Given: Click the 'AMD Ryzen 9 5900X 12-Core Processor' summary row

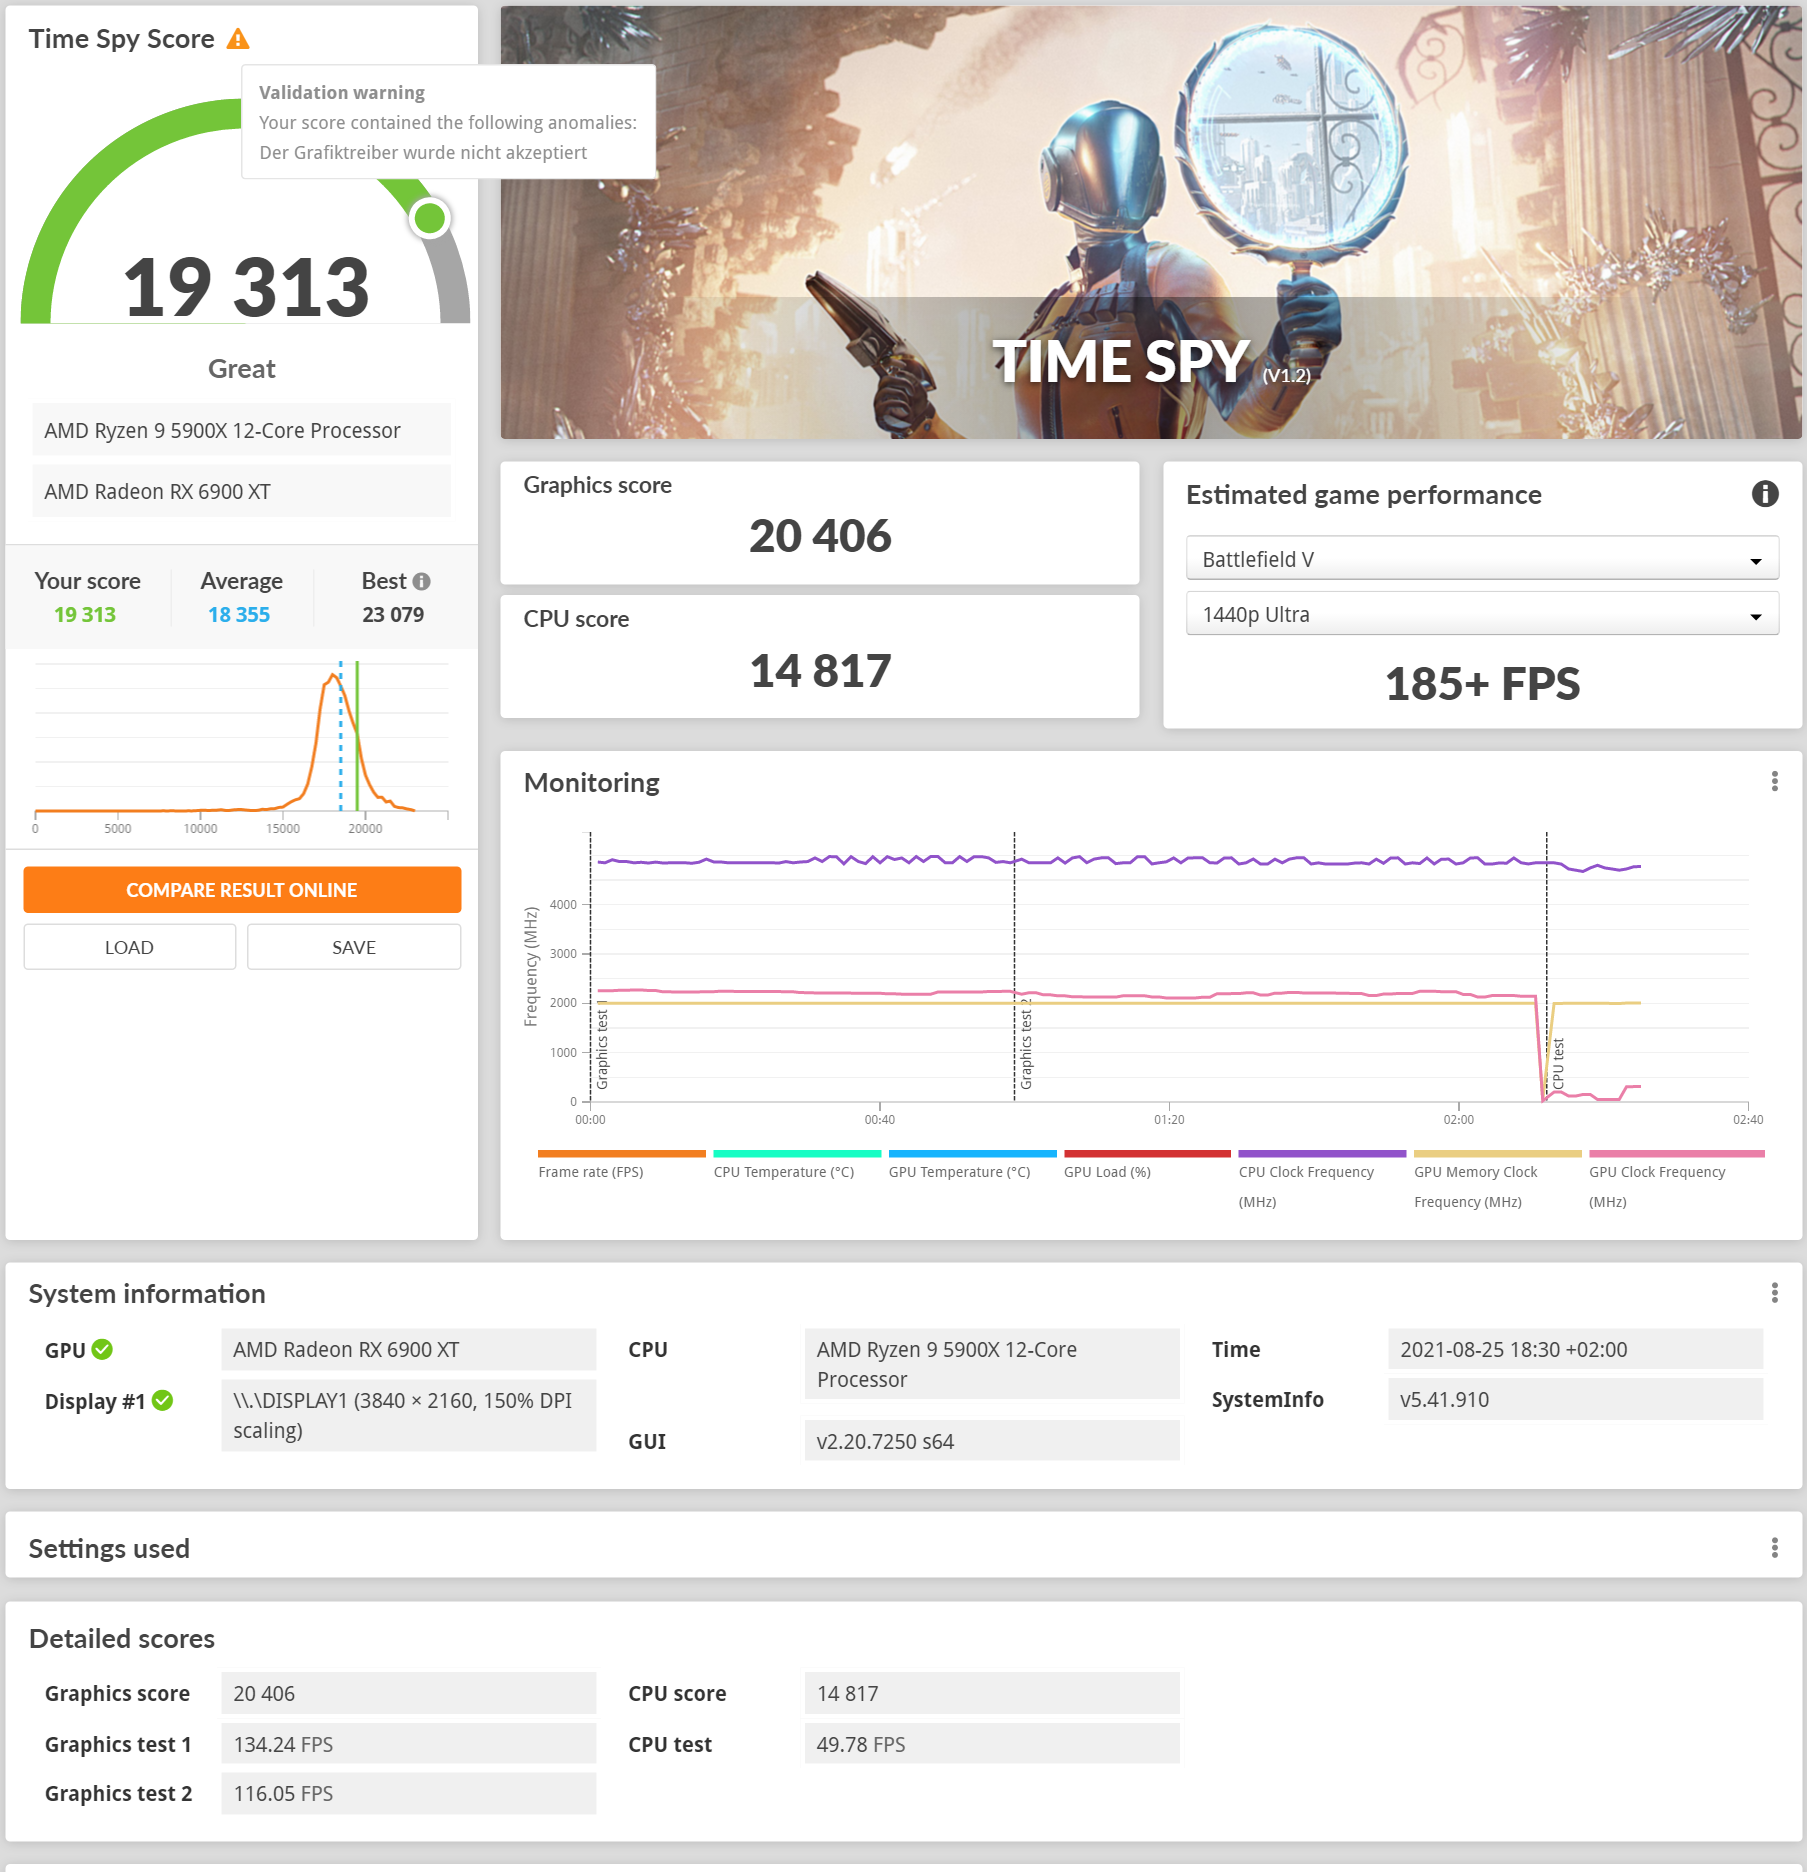Looking at the screenshot, I should click(x=241, y=430).
